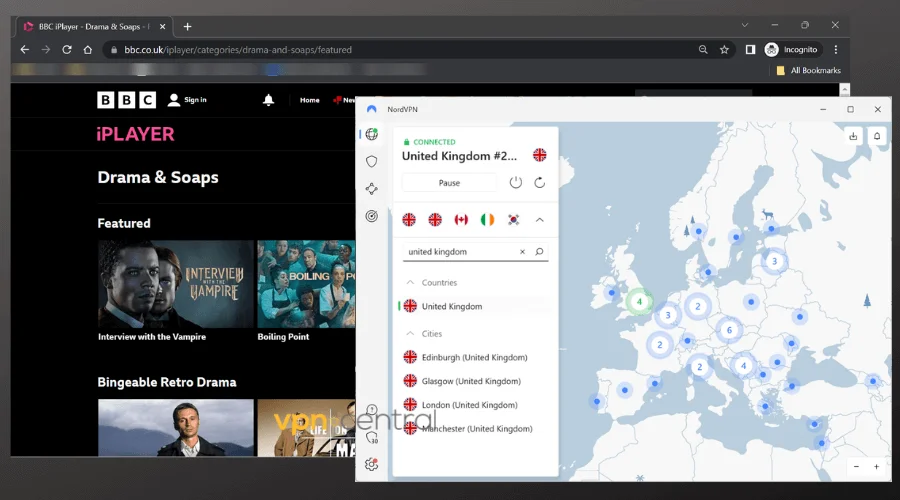Open the Chrome three-dot menu
The height and width of the screenshot is (500, 900).
836,50
